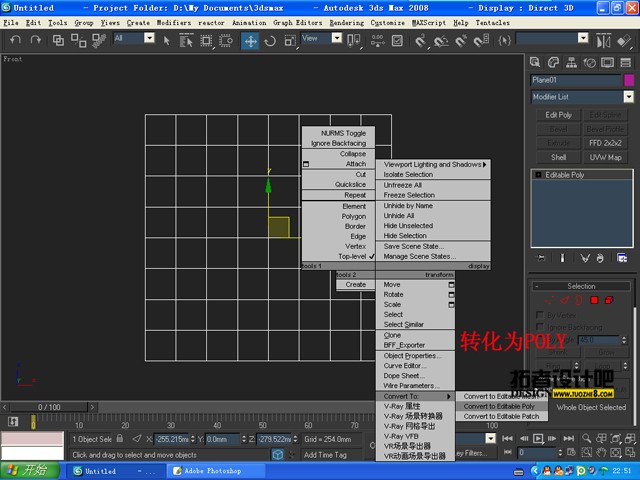Click the X coordinate field
The image size is (640, 480).
pos(172,439)
